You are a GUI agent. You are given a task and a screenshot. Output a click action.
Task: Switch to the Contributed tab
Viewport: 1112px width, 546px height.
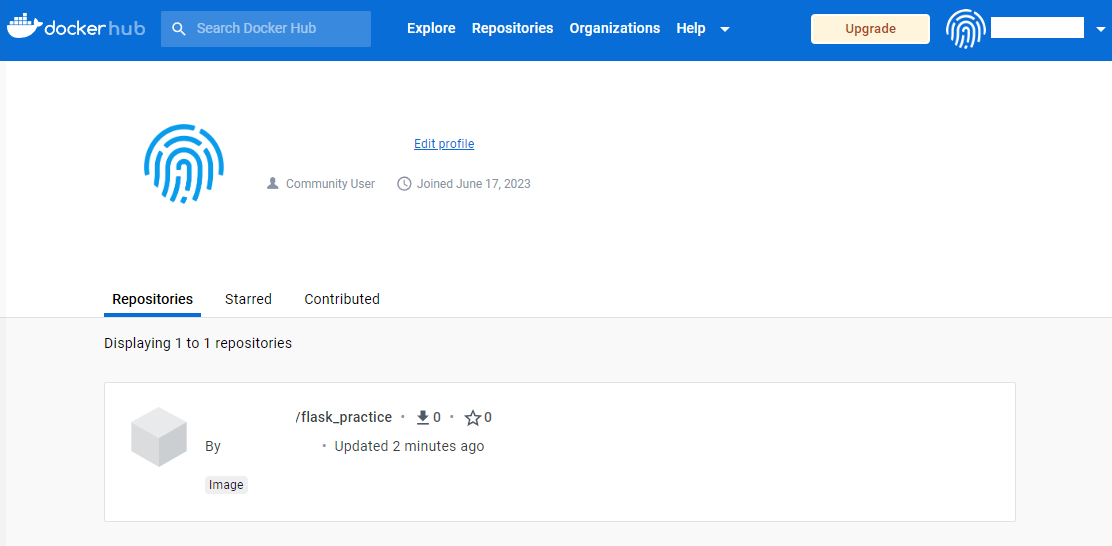coord(342,299)
